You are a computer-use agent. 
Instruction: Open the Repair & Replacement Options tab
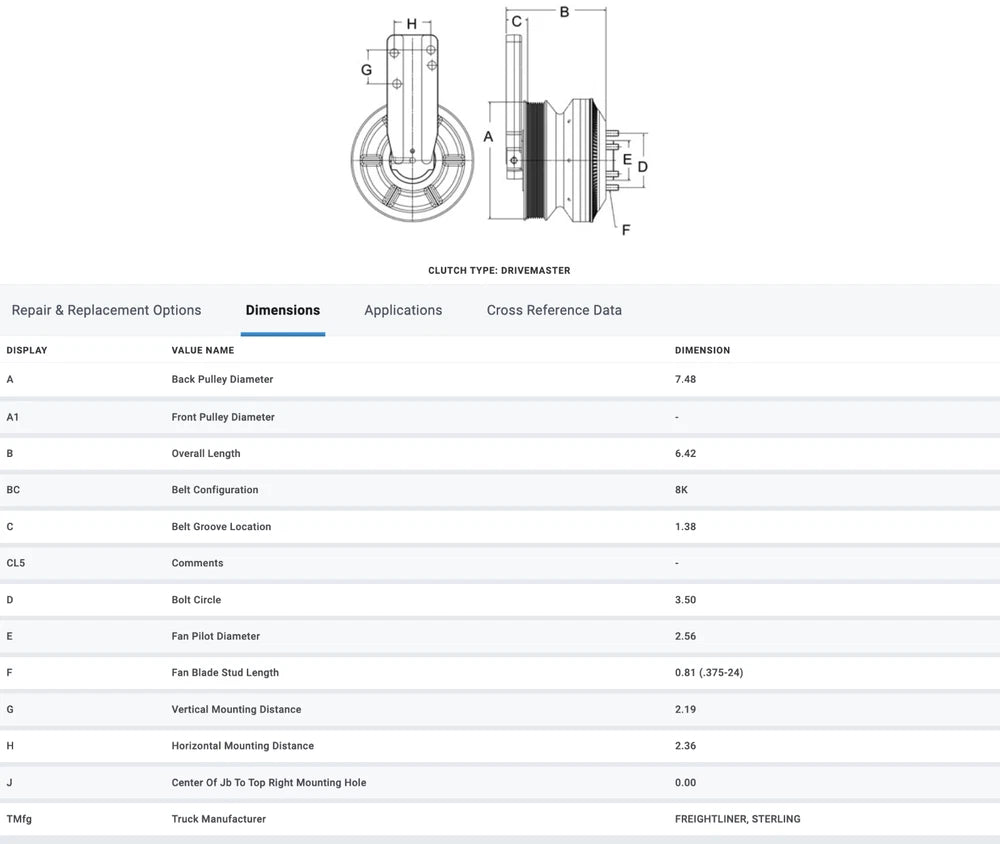point(106,310)
